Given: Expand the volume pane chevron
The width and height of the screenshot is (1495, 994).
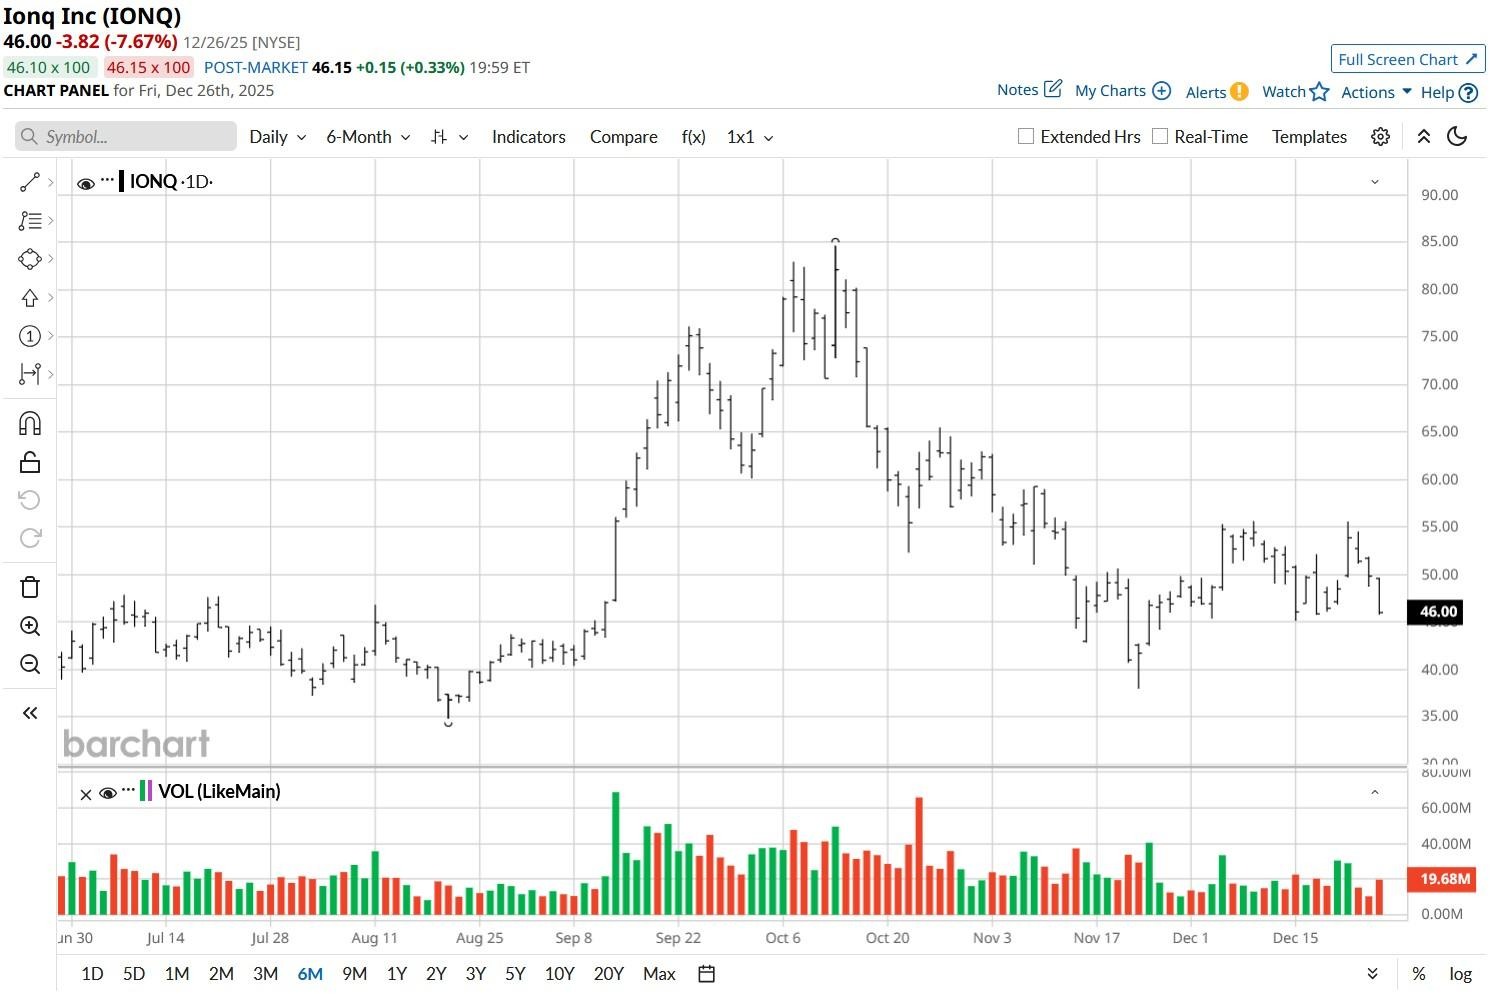Looking at the screenshot, I should 1375,792.
